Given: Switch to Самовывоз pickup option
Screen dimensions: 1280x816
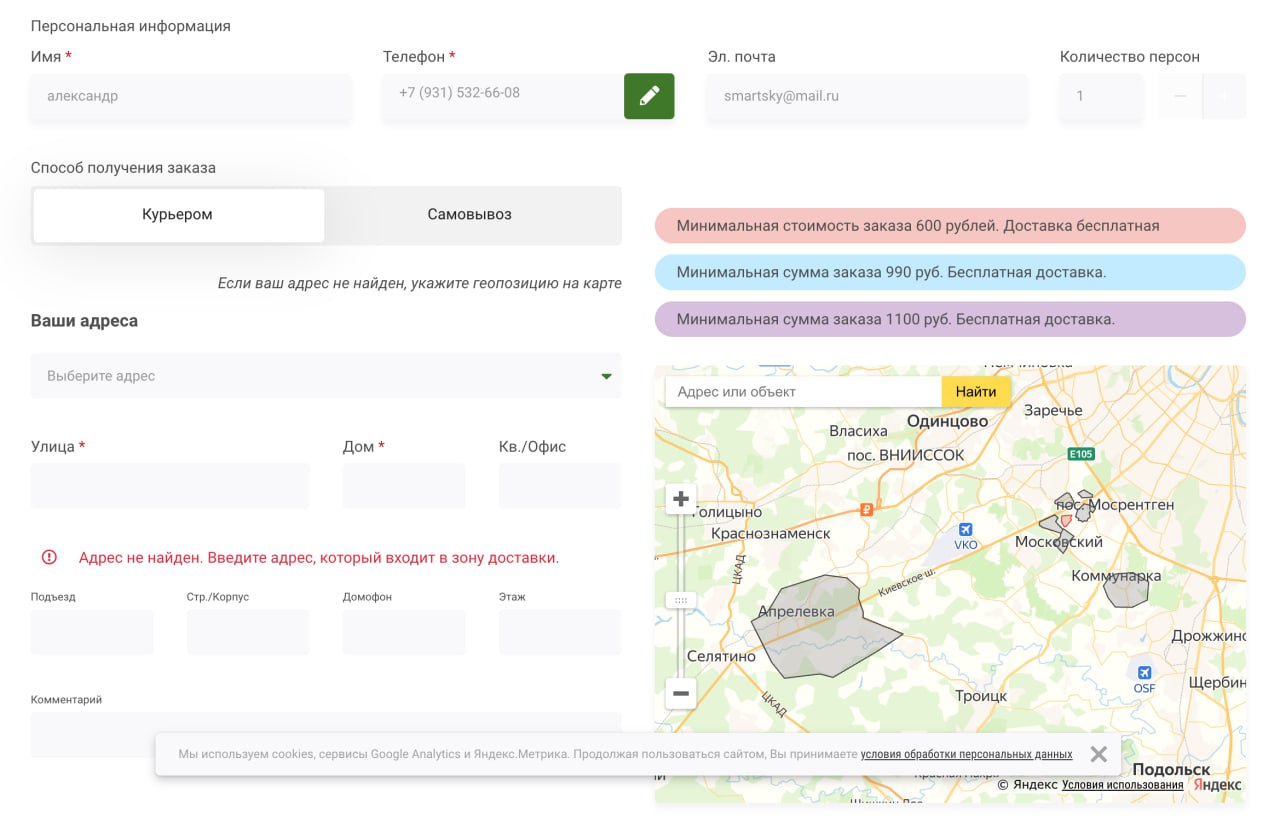Looking at the screenshot, I should 470,215.
